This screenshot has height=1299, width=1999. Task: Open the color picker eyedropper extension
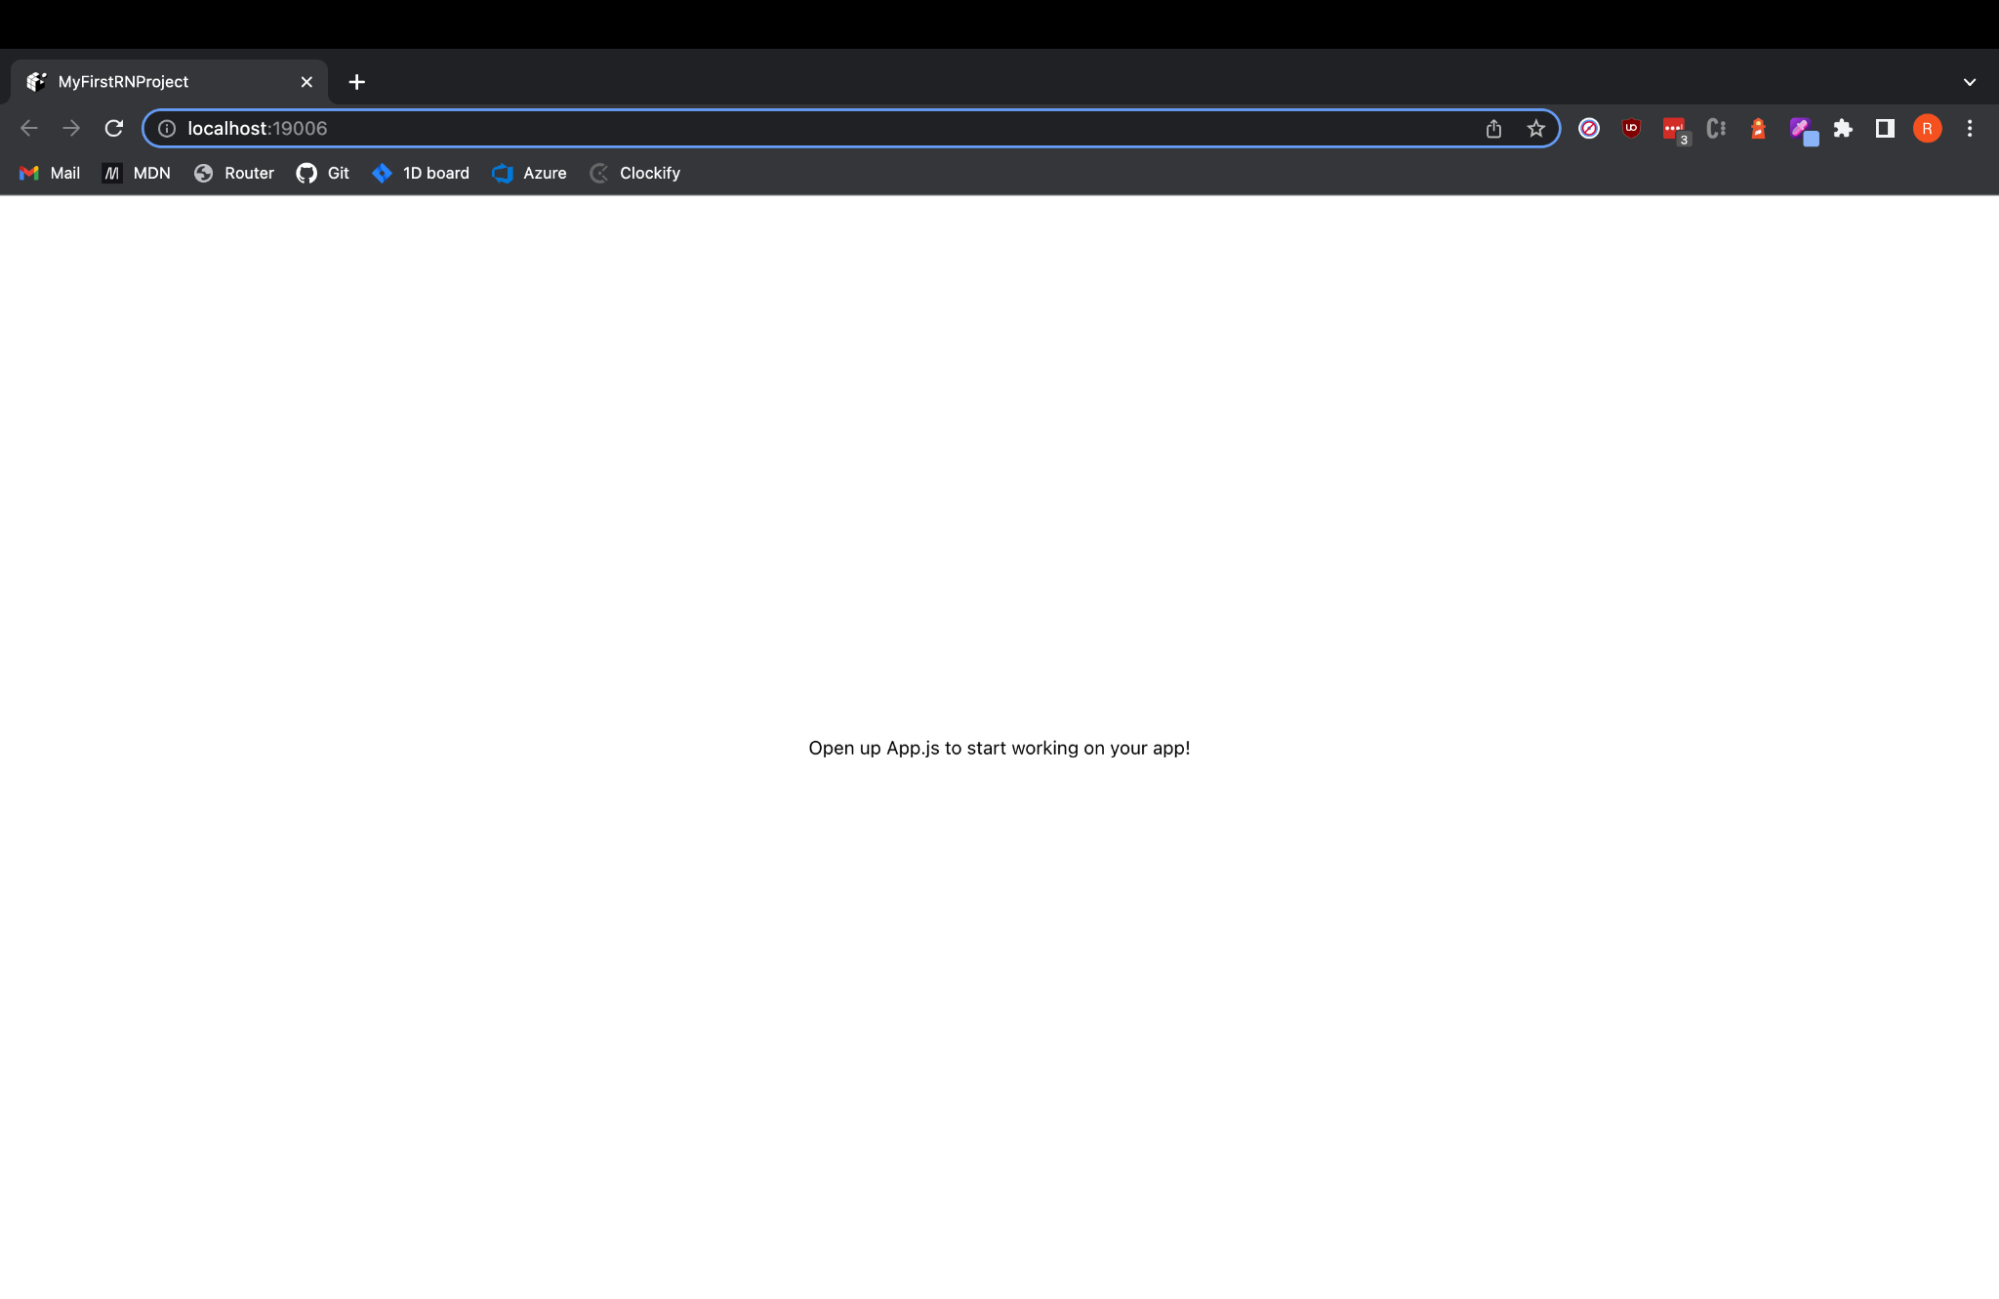pyautogui.click(x=1802, y=129)
